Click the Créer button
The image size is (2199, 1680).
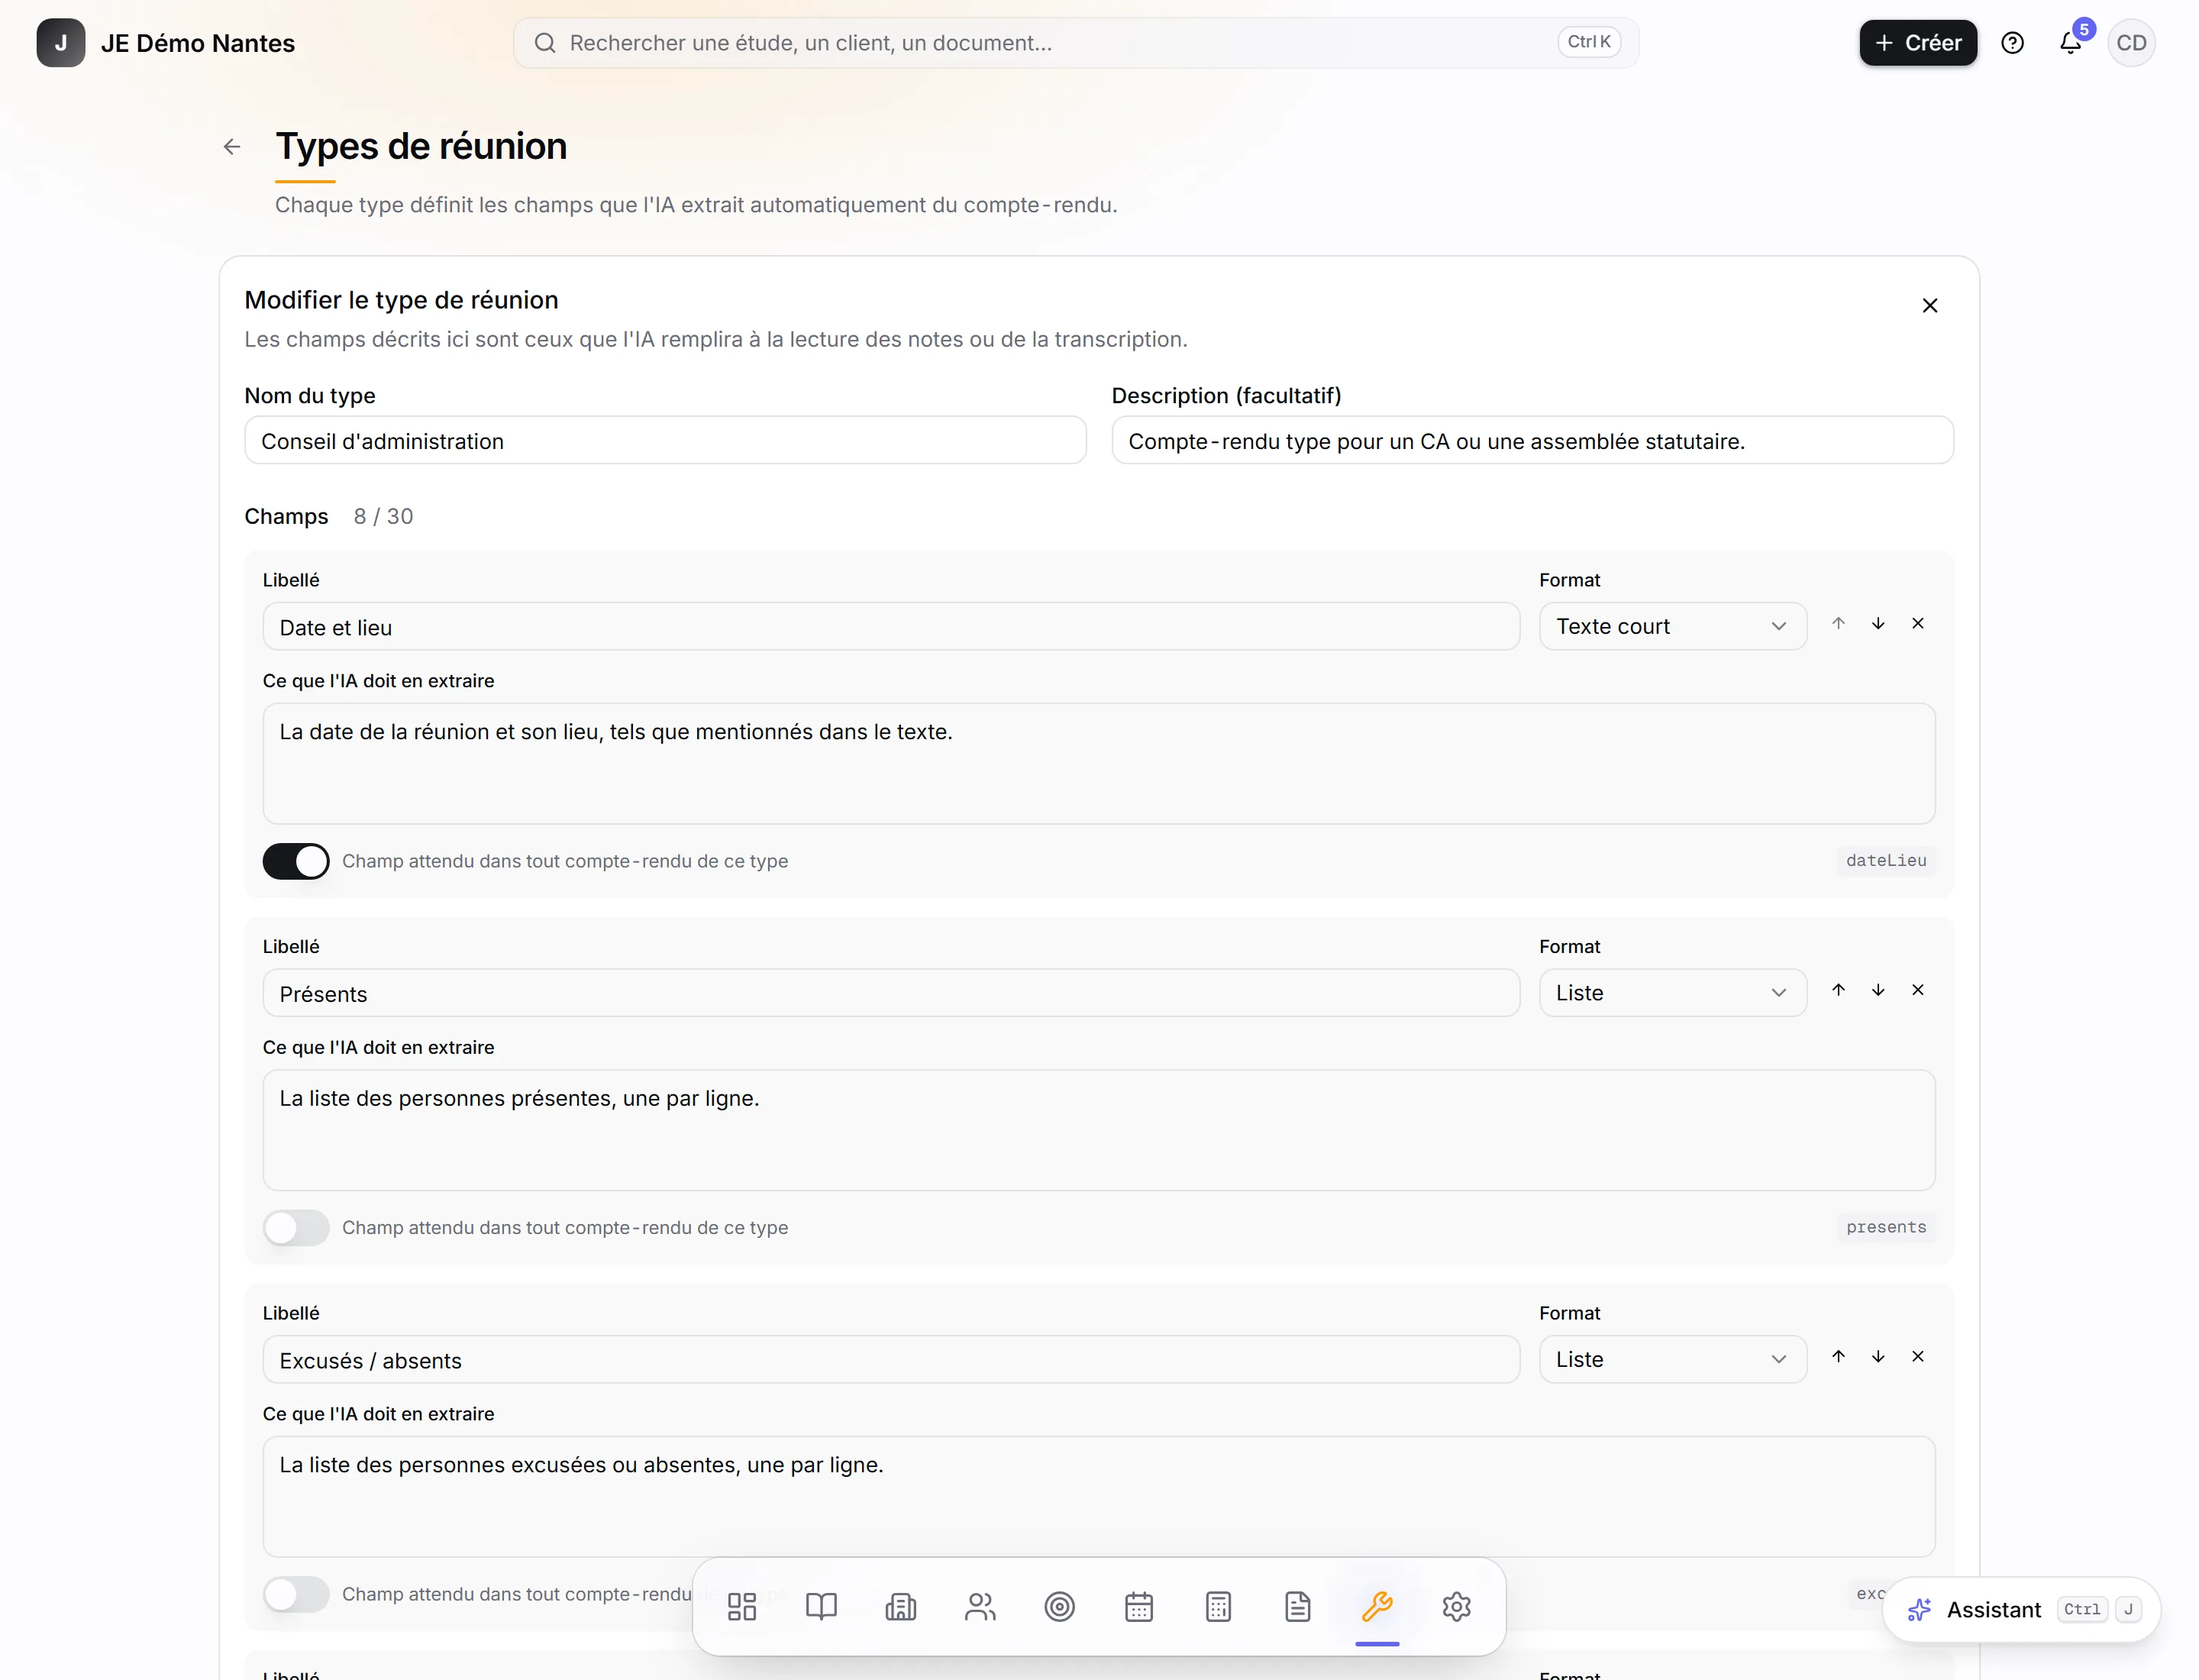(1918, 43)
